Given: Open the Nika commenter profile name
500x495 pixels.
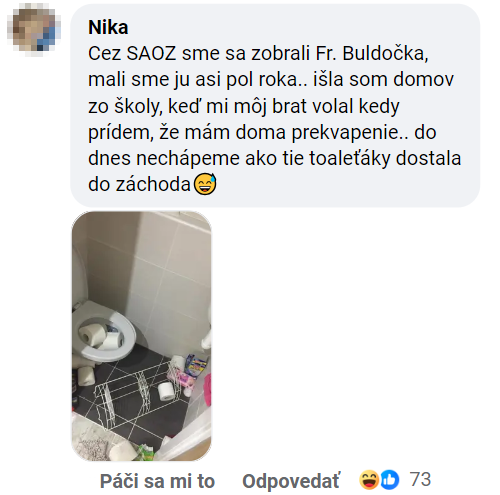Looking at the screenshot, I should pos(108,27).
